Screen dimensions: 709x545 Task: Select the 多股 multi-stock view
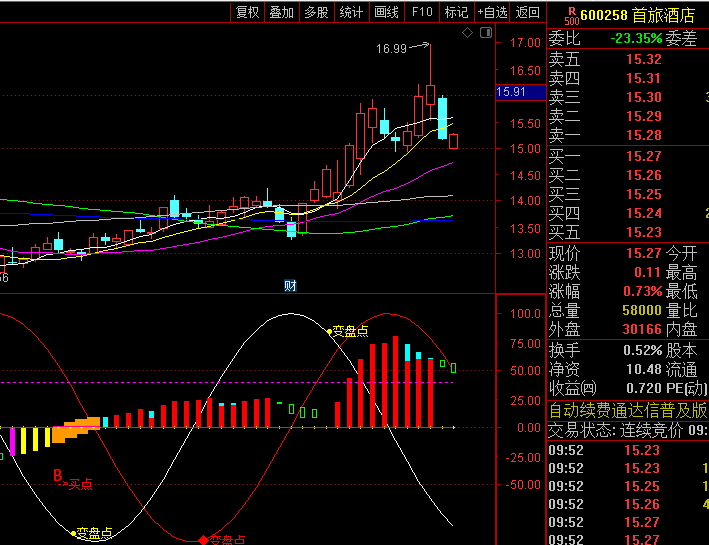[x=317, y=12]
